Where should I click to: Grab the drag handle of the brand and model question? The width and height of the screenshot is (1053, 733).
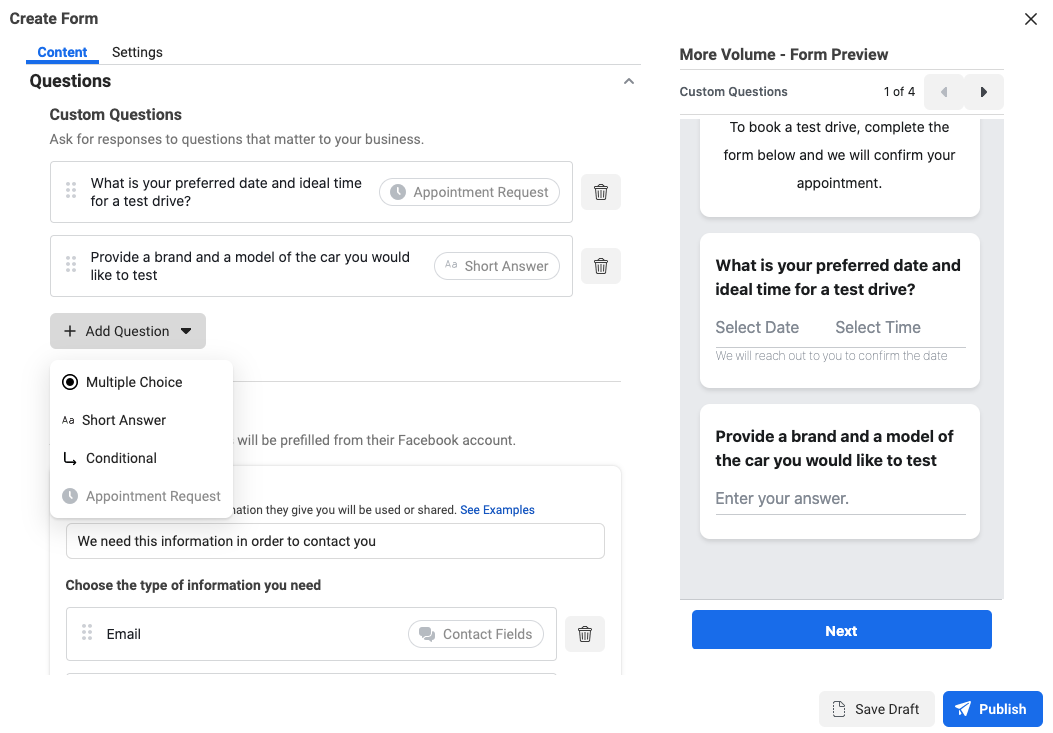pos(71,265)
